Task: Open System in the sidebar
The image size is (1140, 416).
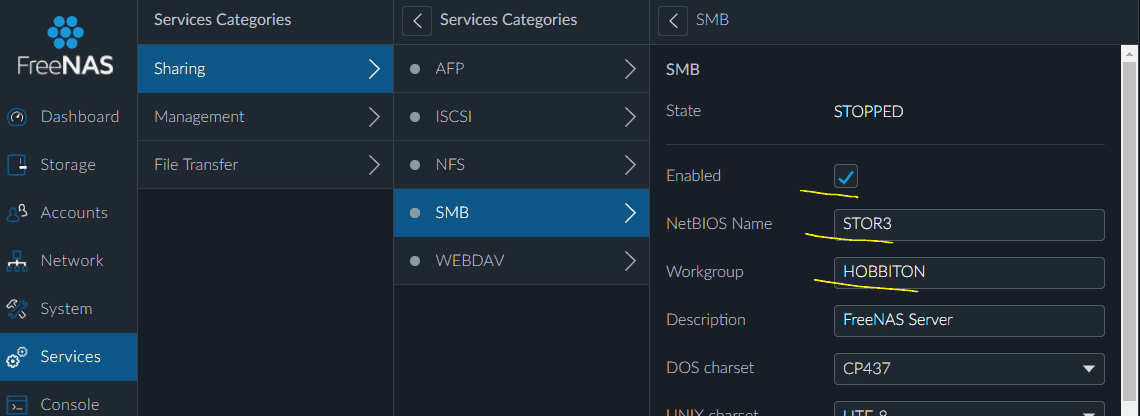Action: [68, 309]
